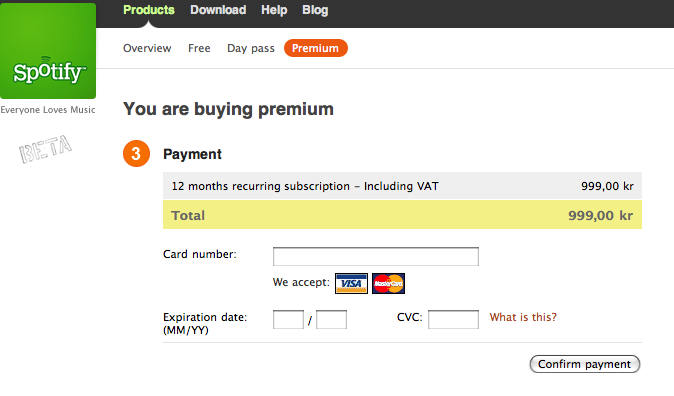Select the Premium tab
The image size is (674, 396).
pos(316,48)
